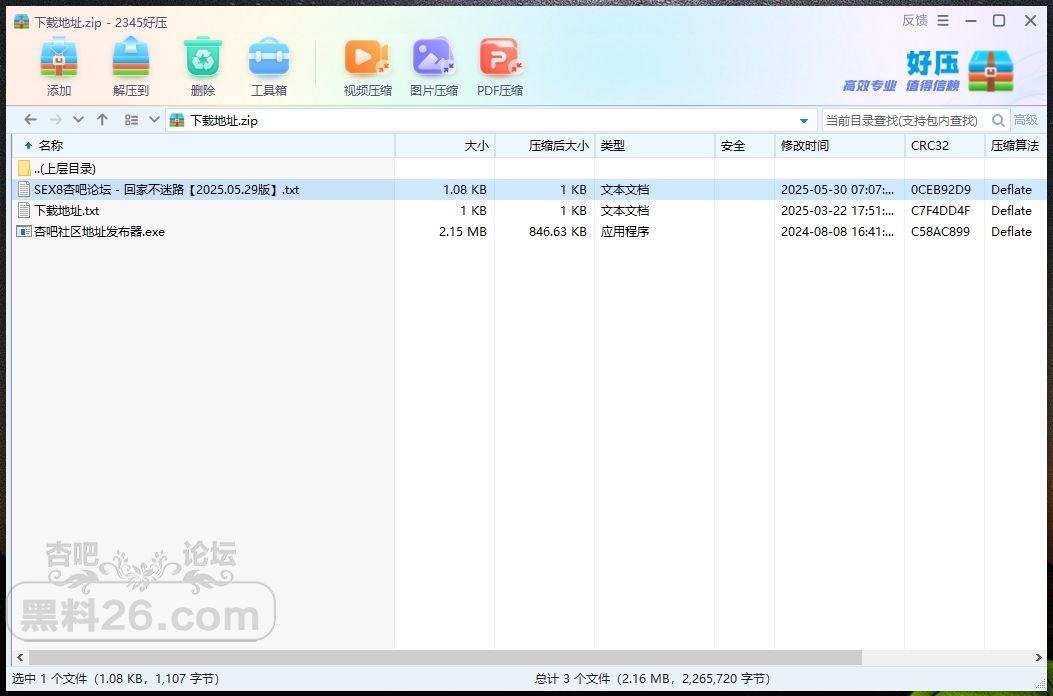1053x696 pixels.
Task: Sort by the CRC32 column header
Action: [944, 146]
